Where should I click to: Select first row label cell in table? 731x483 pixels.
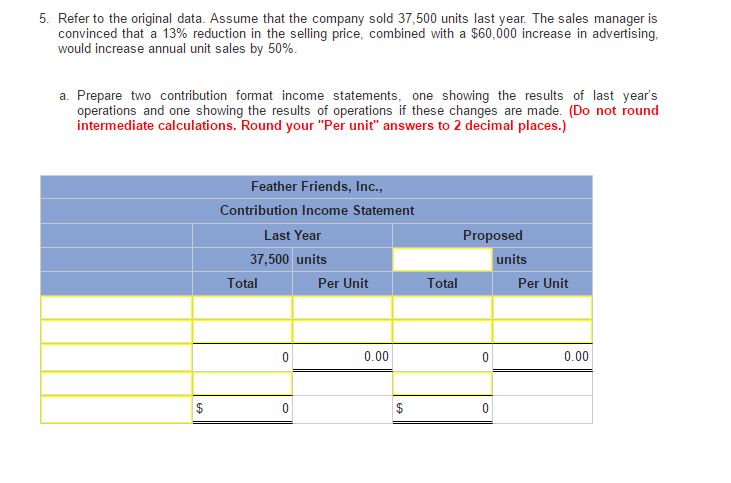click(117, 307)
